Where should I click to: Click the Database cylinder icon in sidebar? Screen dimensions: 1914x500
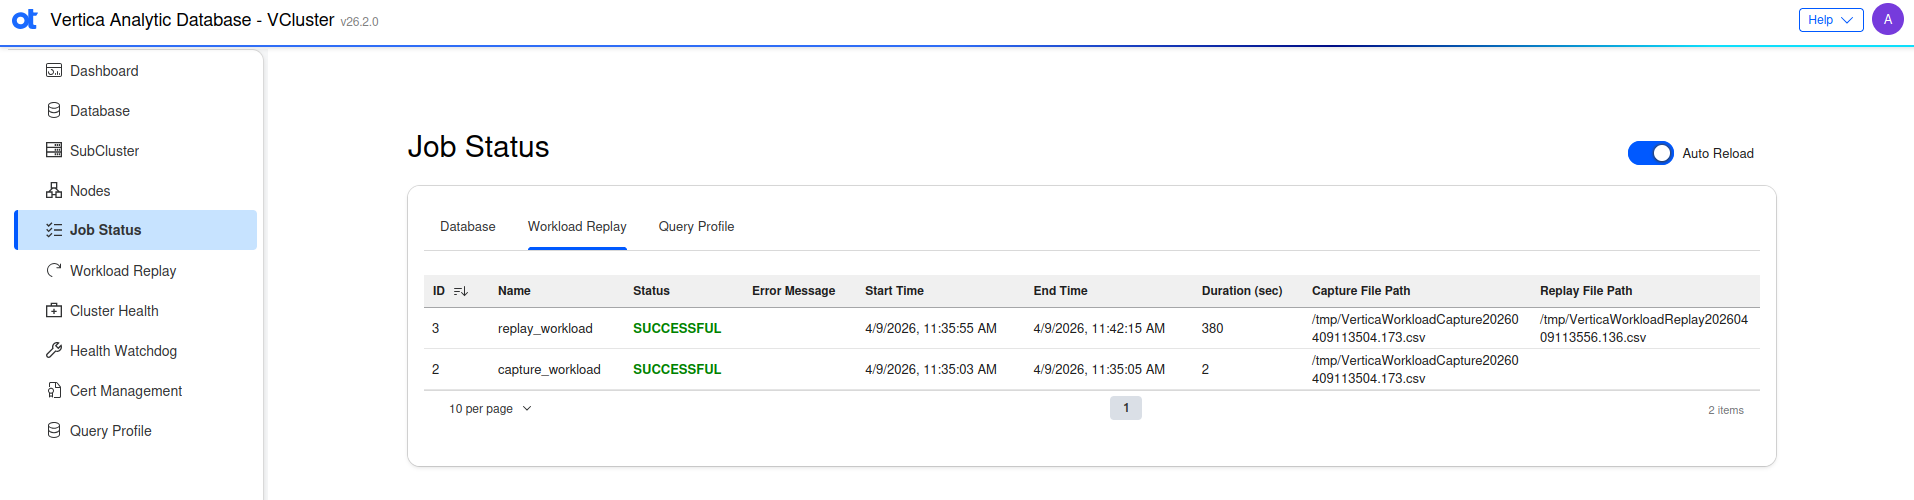click(54, 110)
